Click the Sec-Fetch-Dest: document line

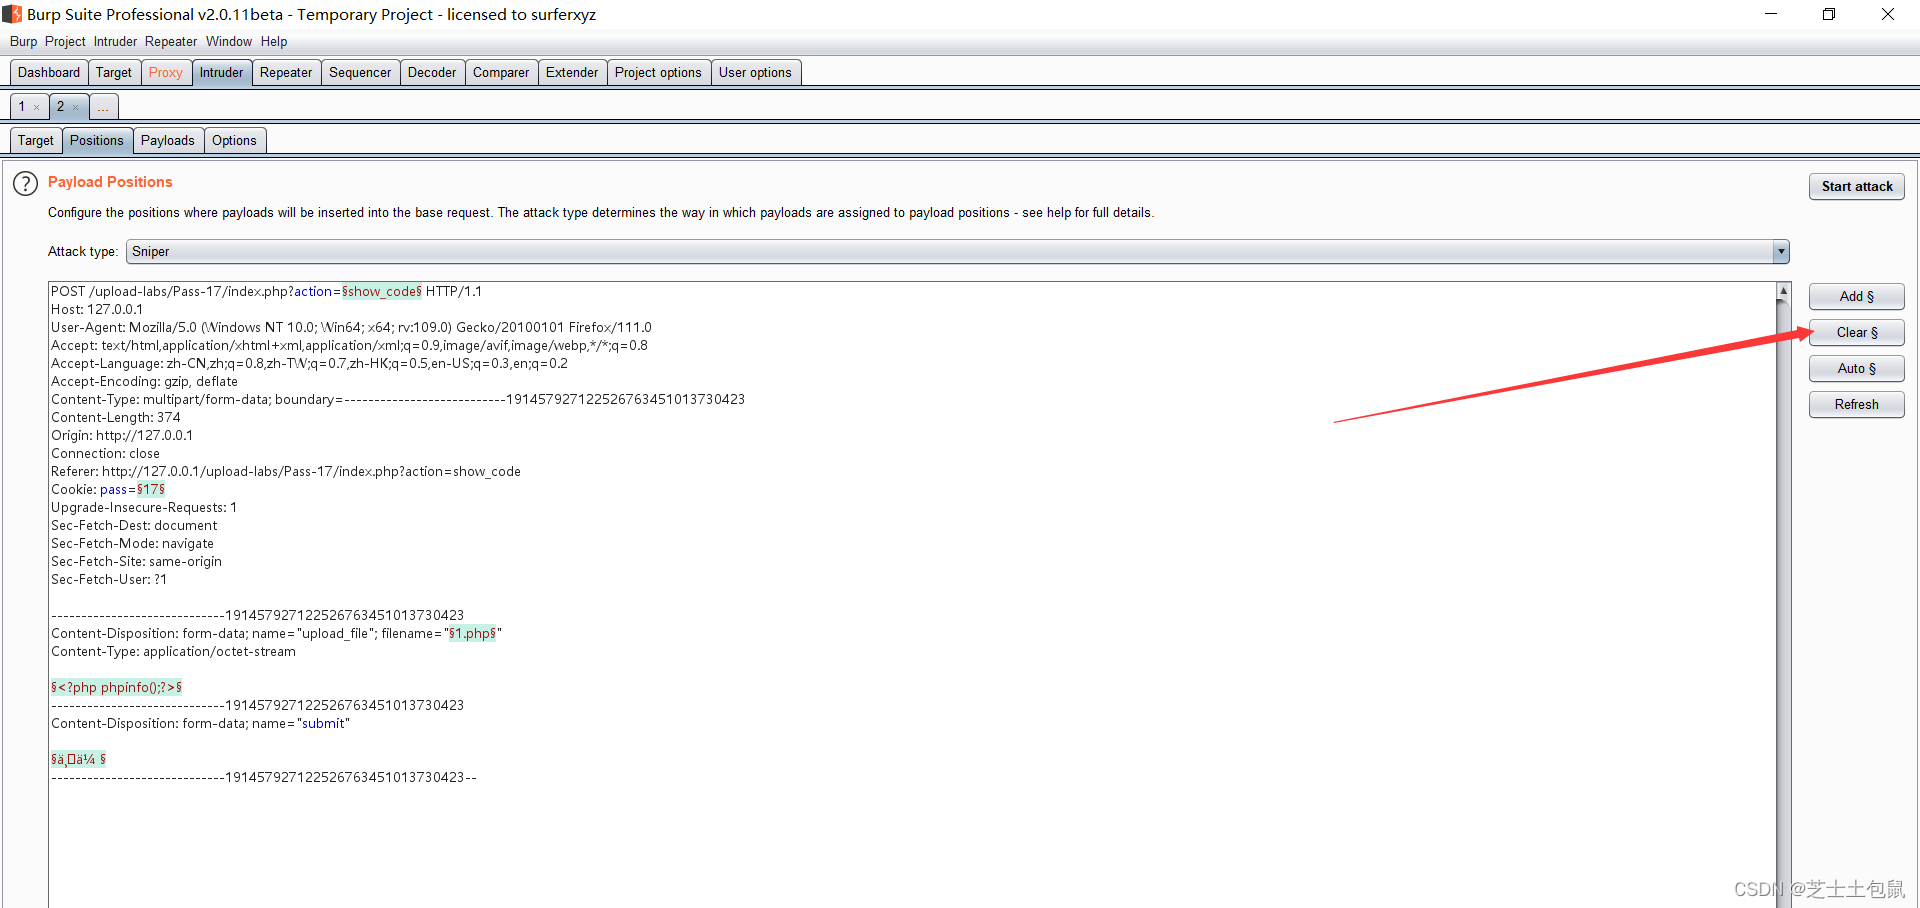pyautogui.click(x=134, y=525)
